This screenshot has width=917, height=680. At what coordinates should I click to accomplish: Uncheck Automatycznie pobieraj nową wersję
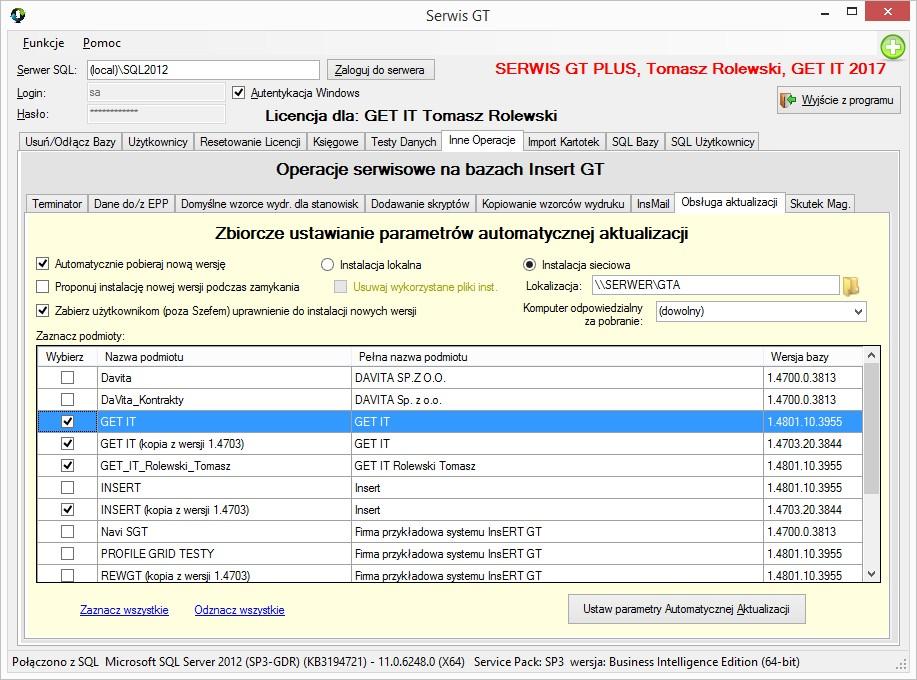pyautogui.click(x=42, y=264)
